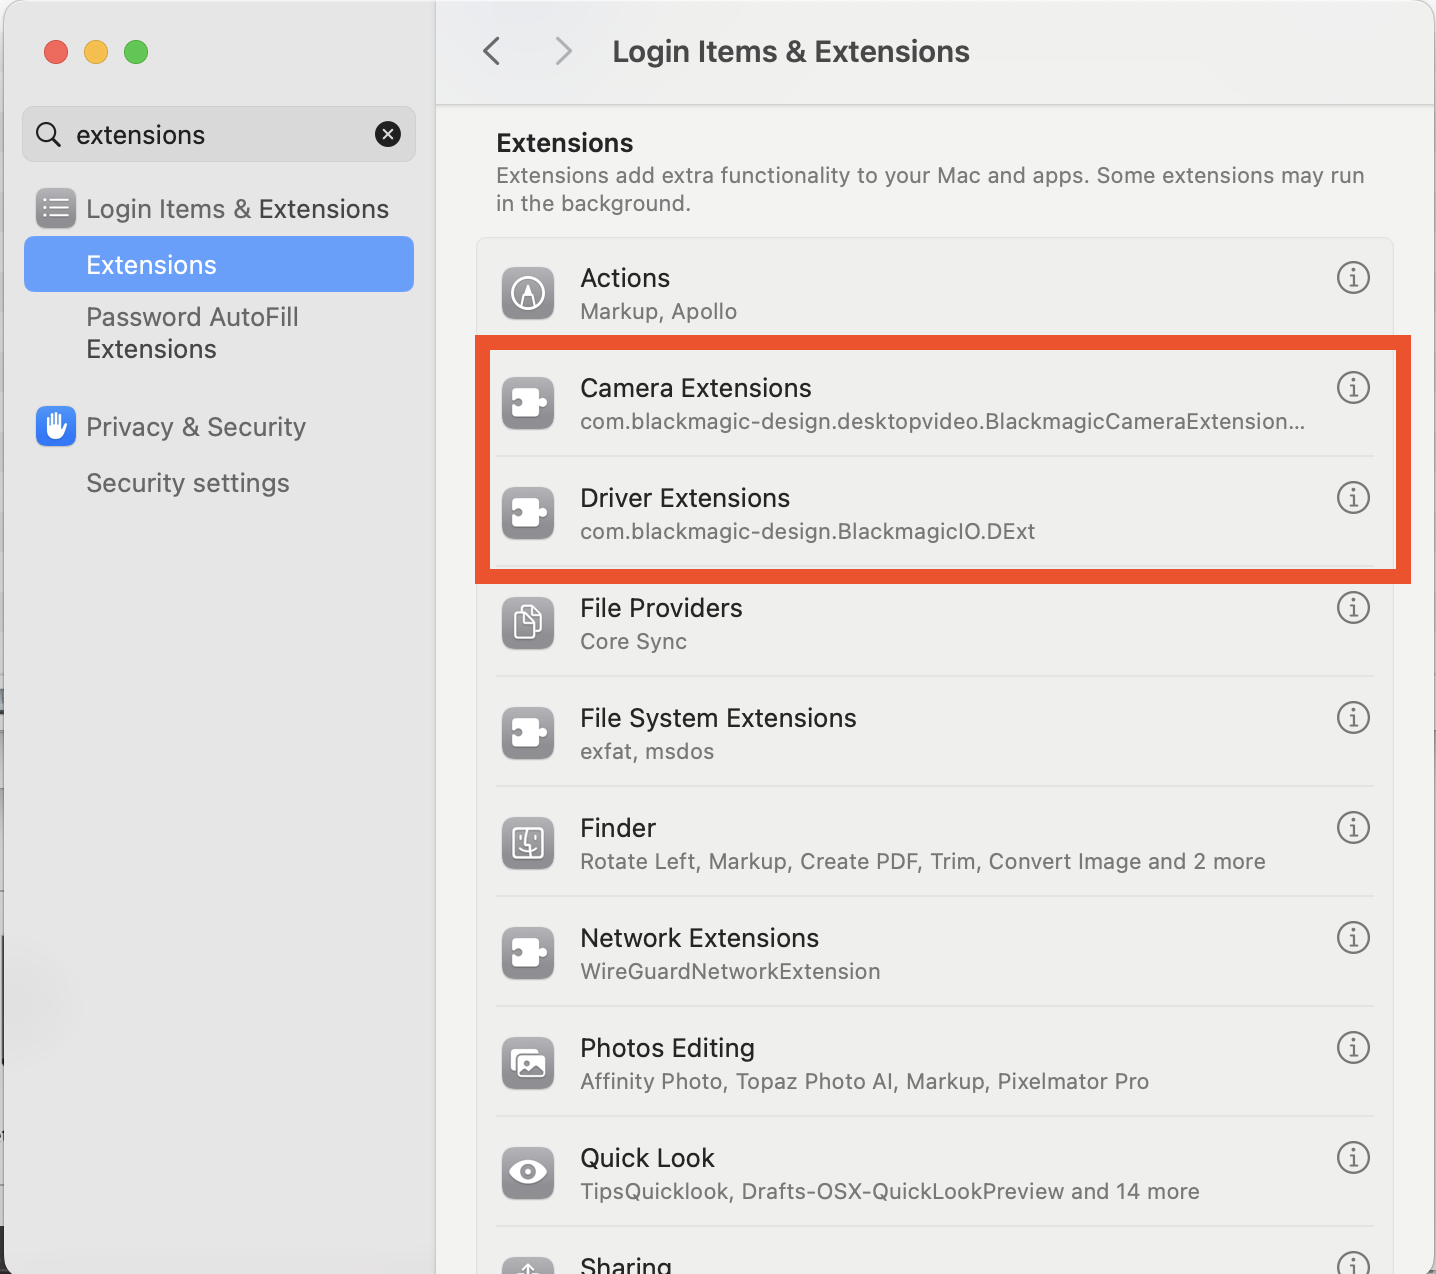Viewport: 1436px width, 1274px height.
Task: Click the BlackmagicCameraExtension subtitle text
Action: (943, 421)
